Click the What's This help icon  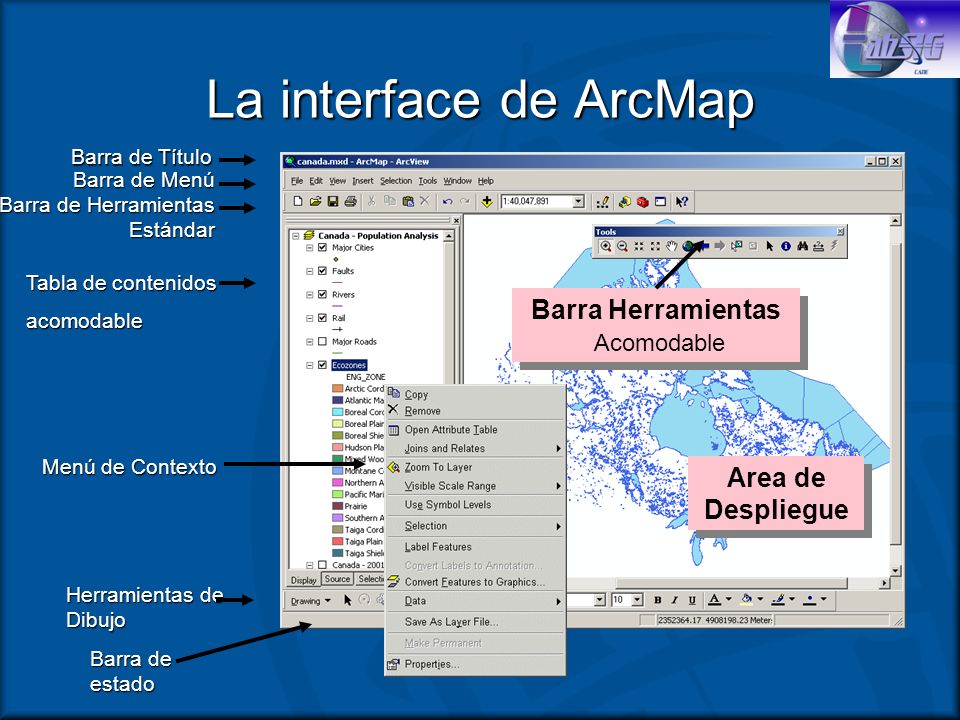coord(681,201)
